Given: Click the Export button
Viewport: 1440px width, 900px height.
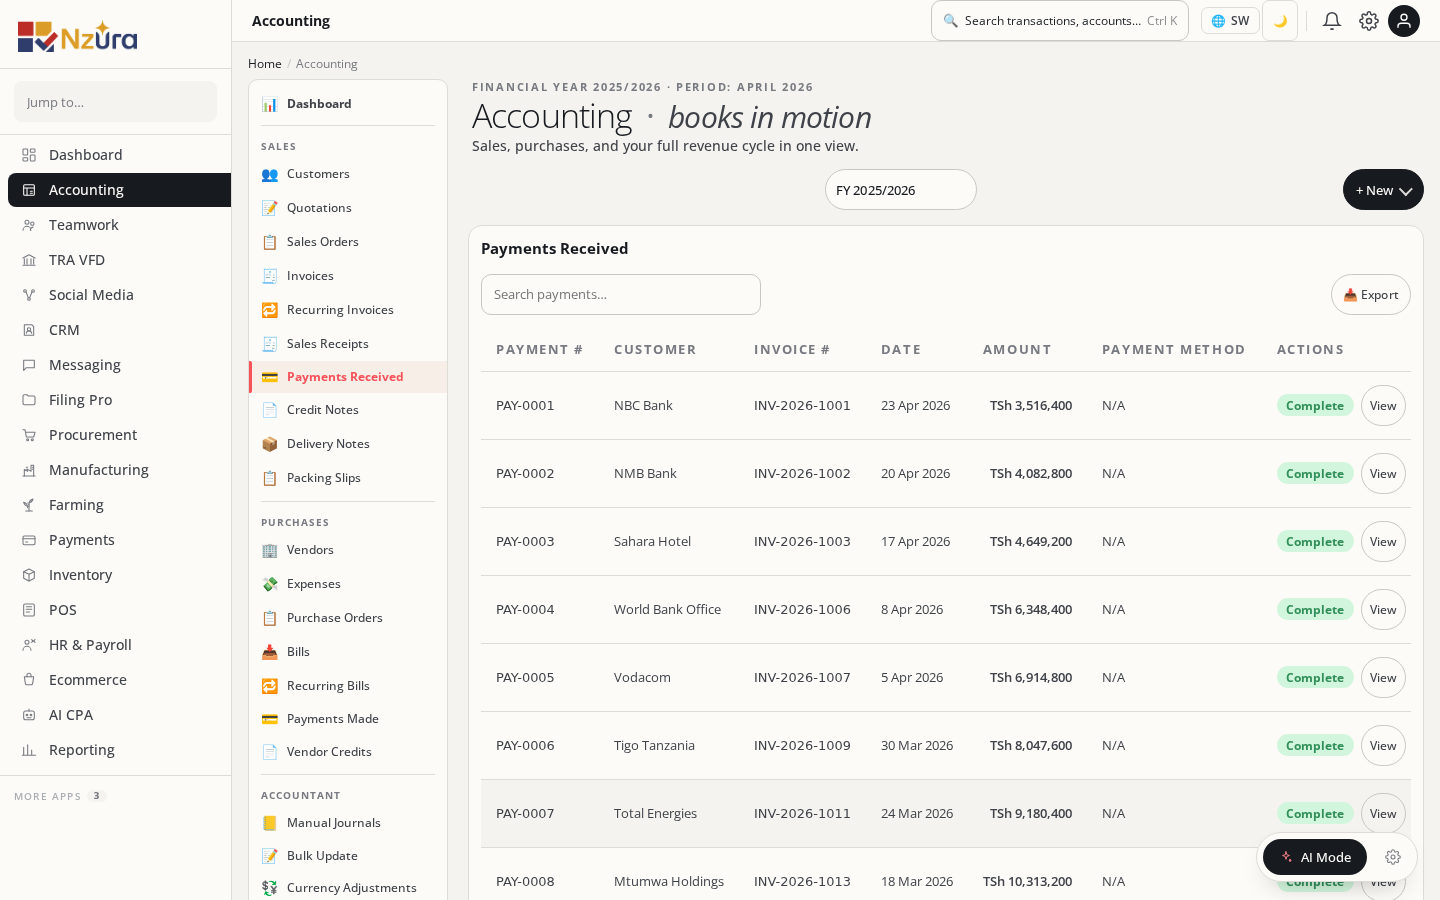Looking at the screenshot, I should click(1371, 295).
